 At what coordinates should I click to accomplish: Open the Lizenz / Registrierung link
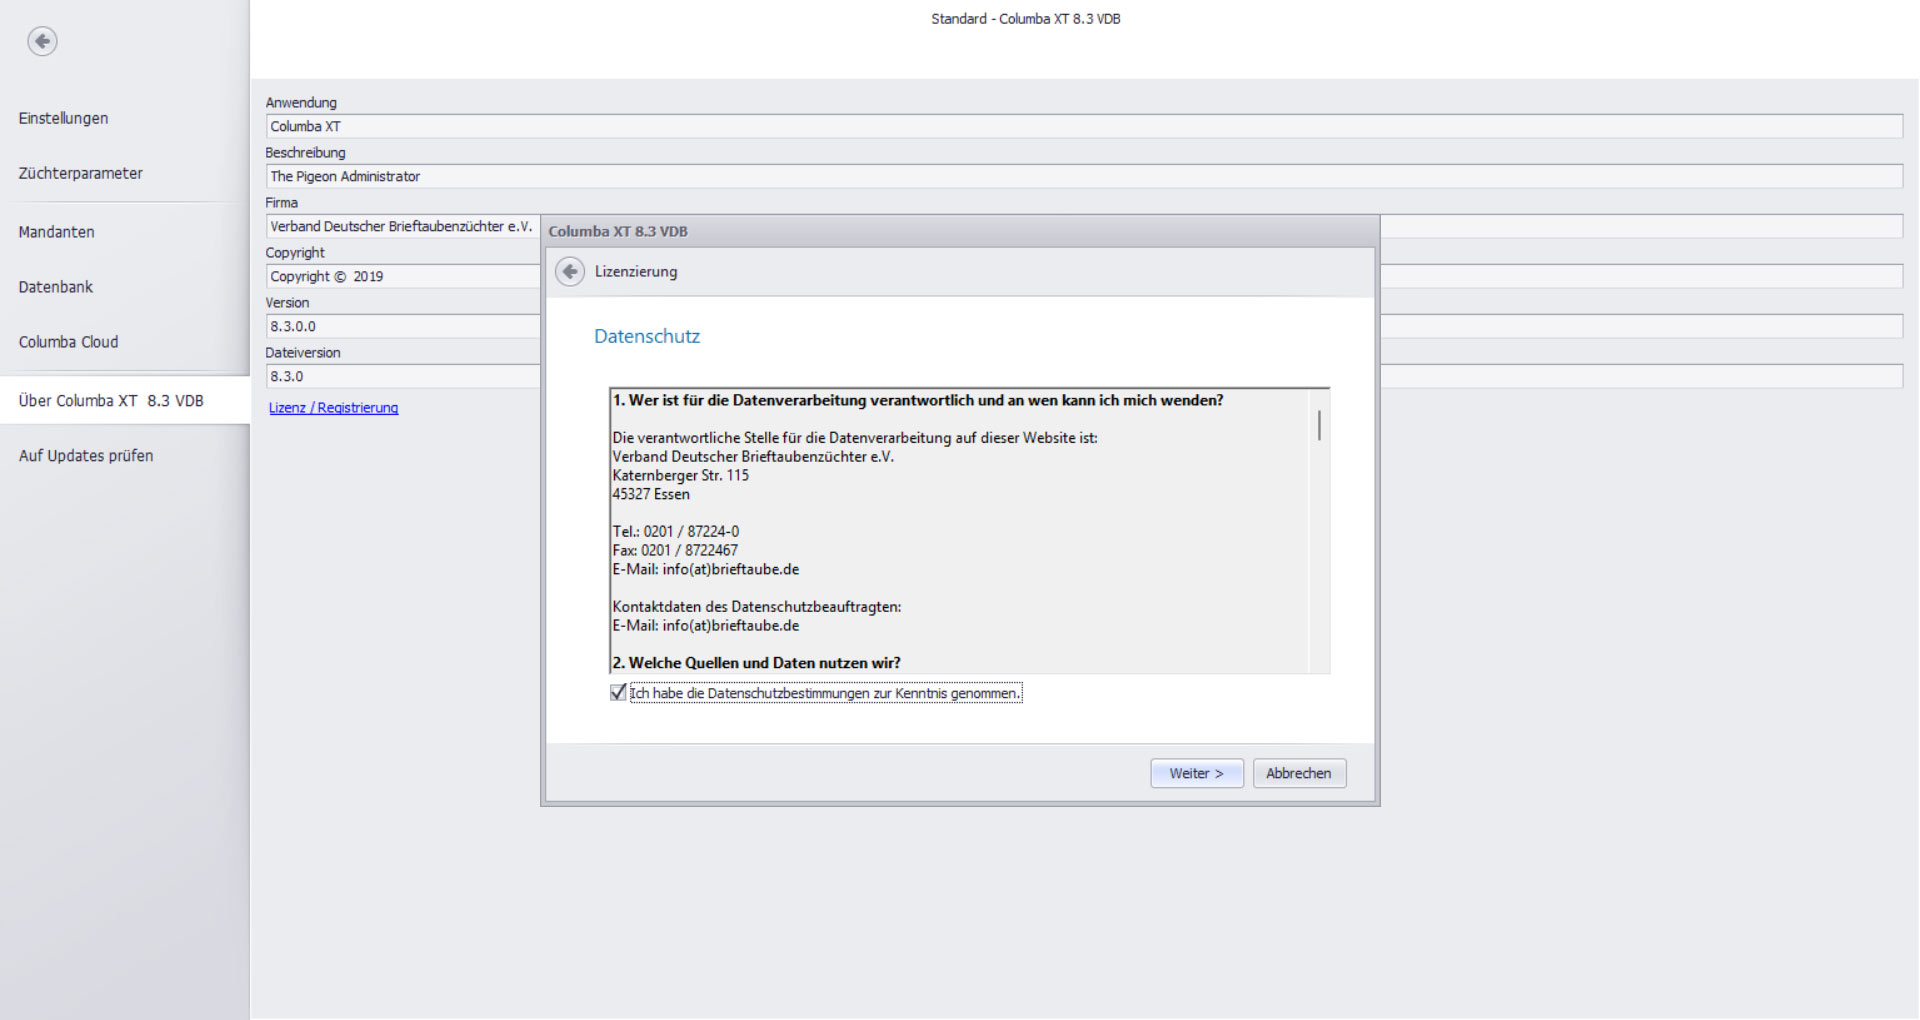point(333,408)
